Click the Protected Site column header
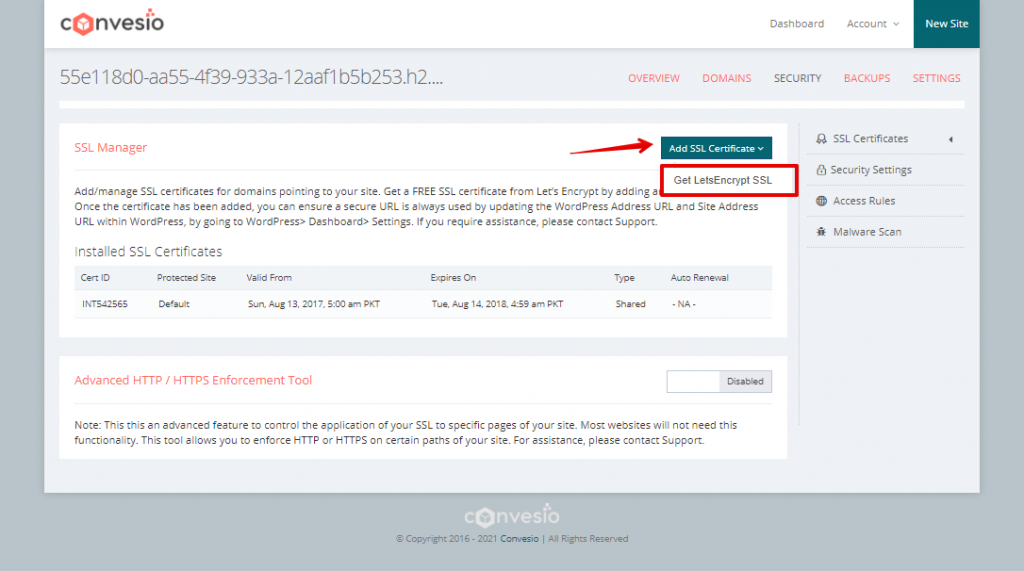Image resolution: width=1024 pixels, height=571 pixels. 186,278
